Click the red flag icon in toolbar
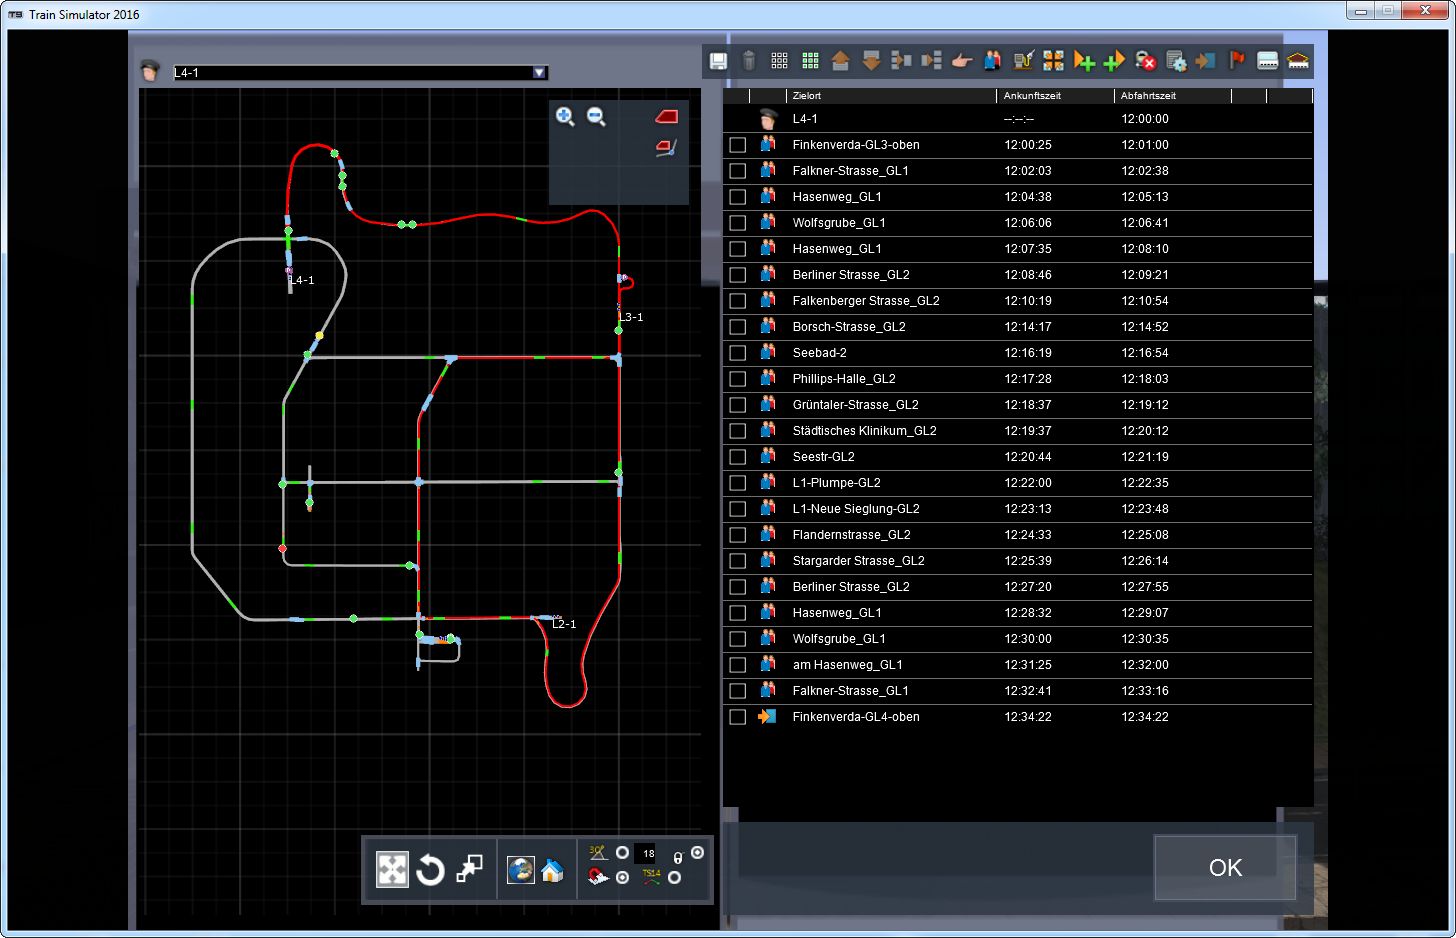The width and height of the screenshot is (1456, 938). point(1237,61)
